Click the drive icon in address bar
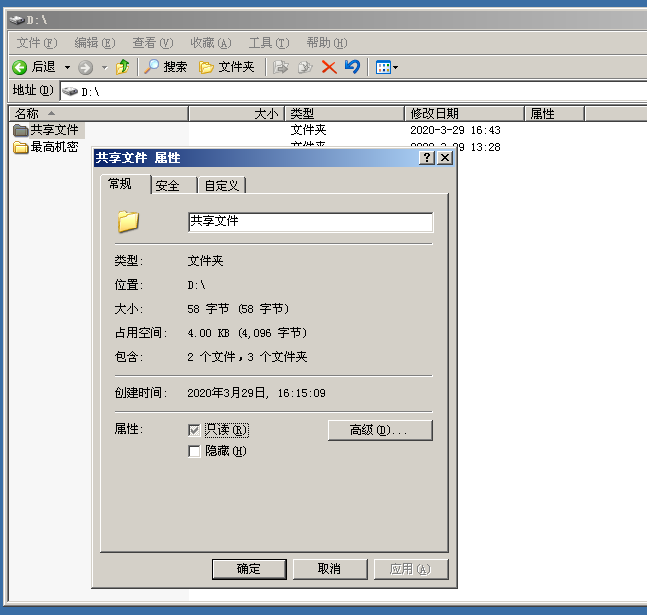 70,91
